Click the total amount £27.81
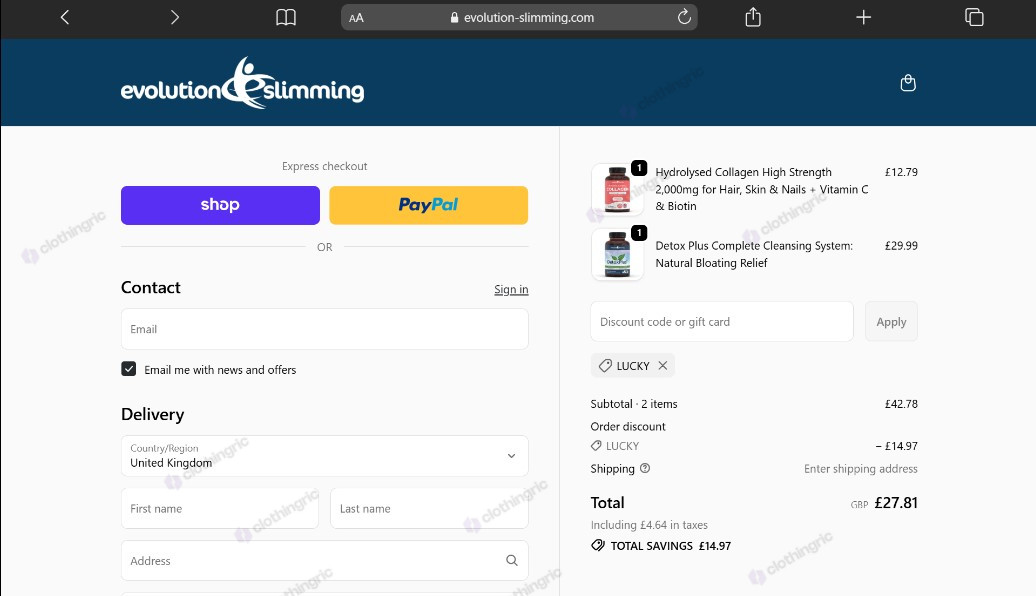Screen dimensions: 1036x596 [896, 503]
